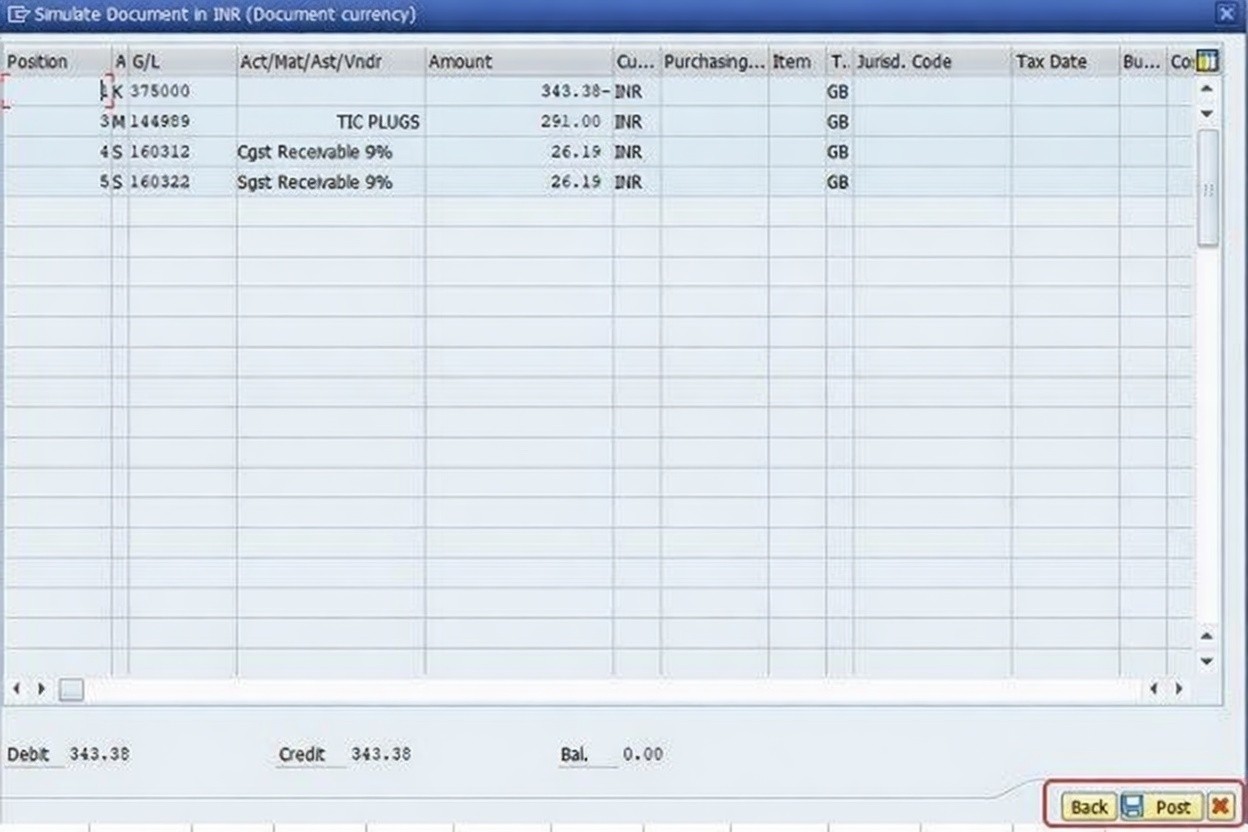Select the Amount column header
This screenshot has width=1248, height=832.
coord(518,62)
